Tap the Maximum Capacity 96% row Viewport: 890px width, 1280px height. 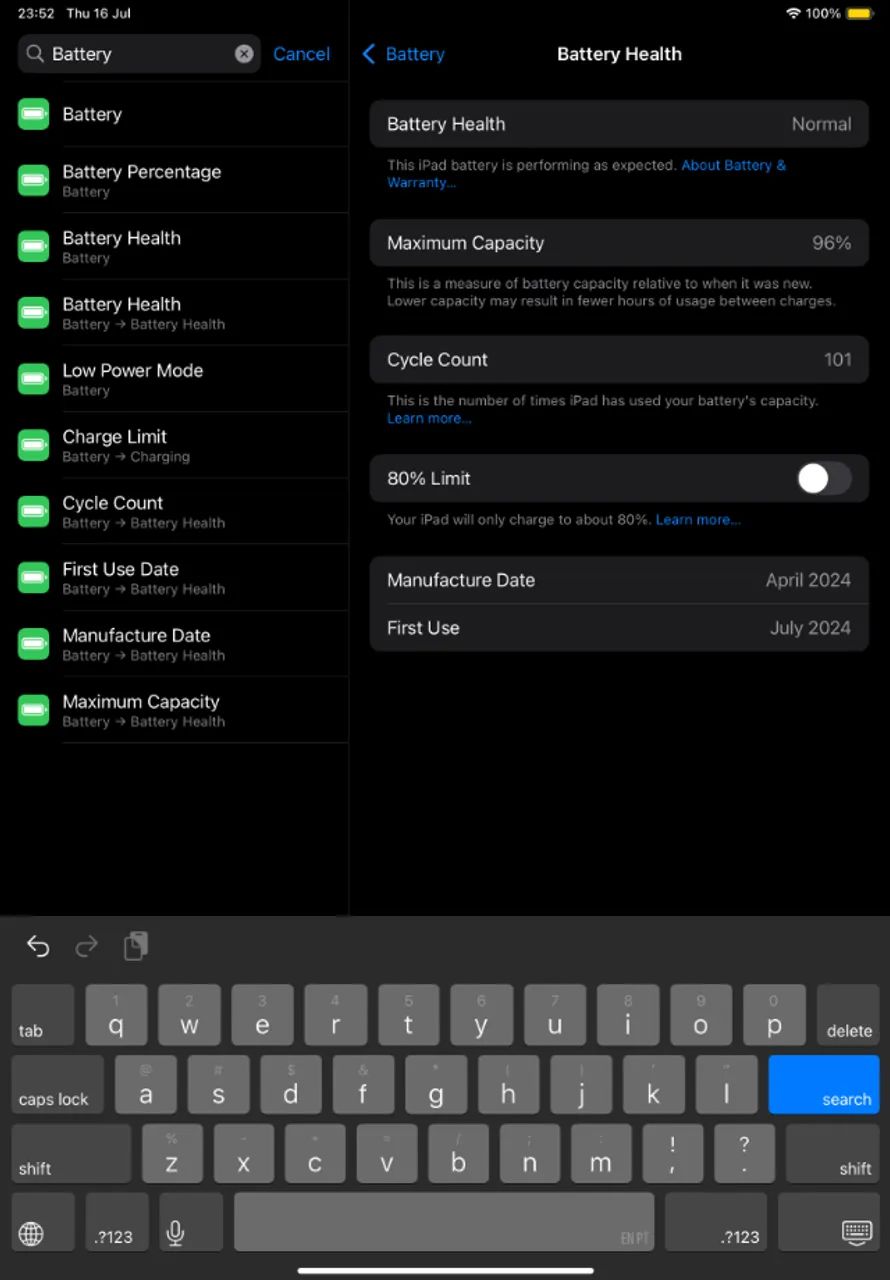619,243
